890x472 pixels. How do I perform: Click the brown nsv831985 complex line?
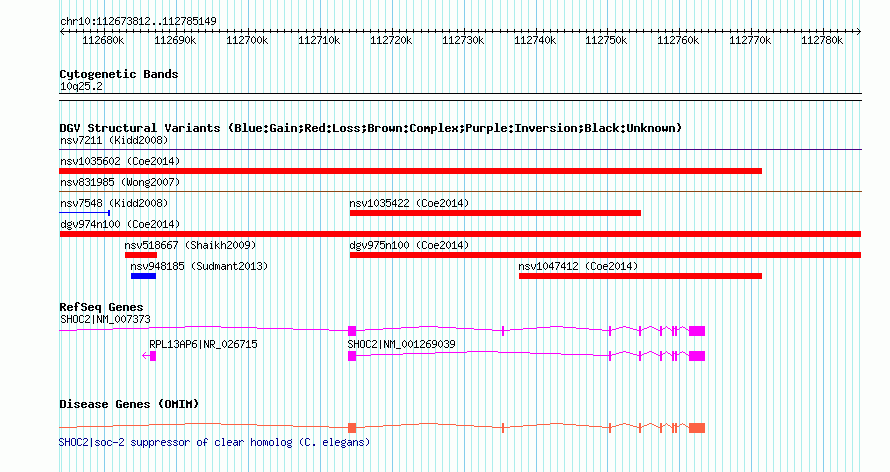coord(460,192)
